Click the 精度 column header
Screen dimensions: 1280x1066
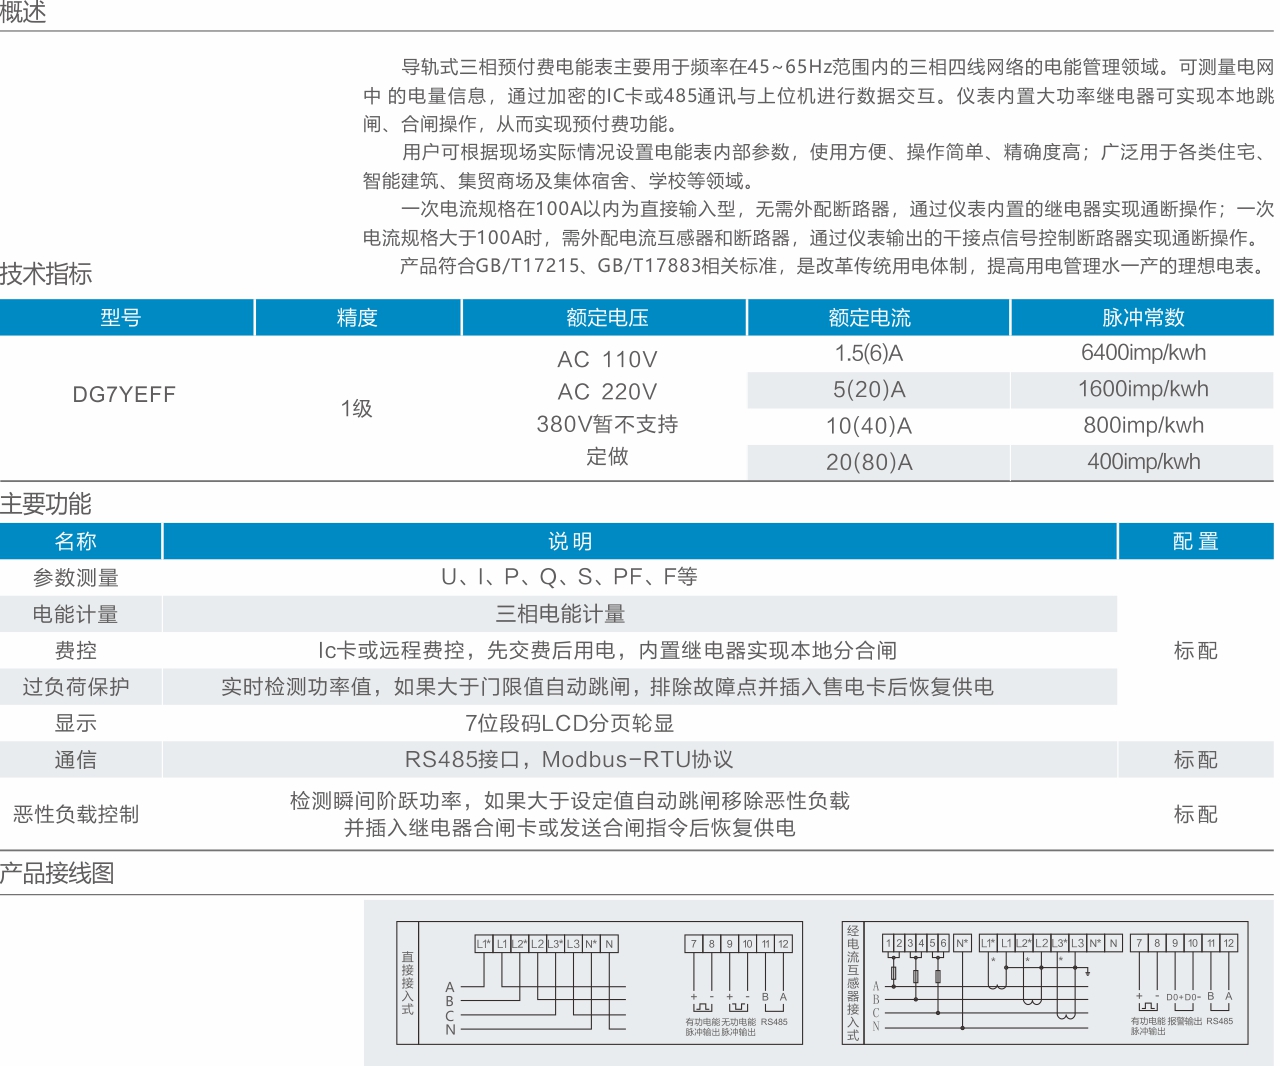357,318
